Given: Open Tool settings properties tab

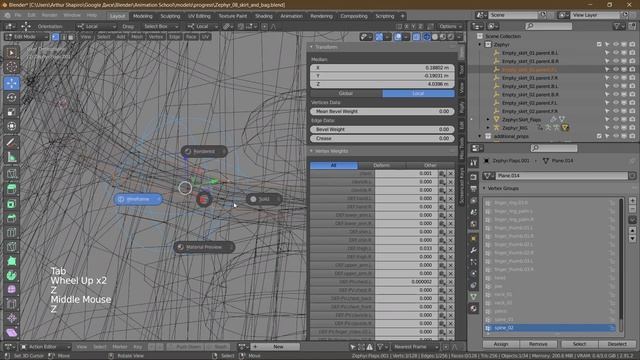Looking at the screenshot, I should tap(473, 163).
